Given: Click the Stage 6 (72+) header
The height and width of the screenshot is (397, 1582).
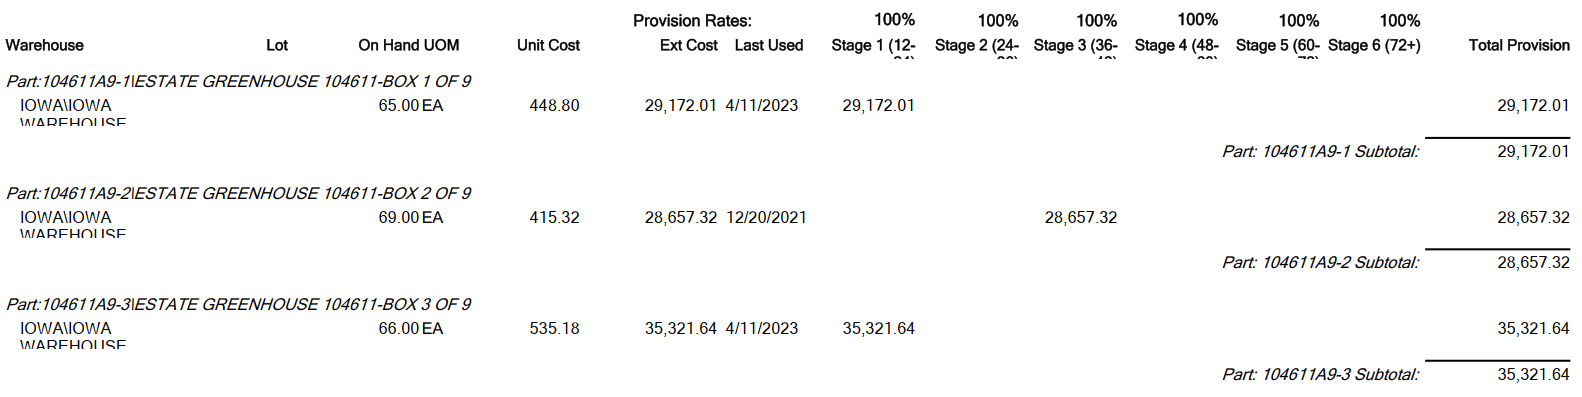Looking at the screenshot, I should tap(1374, 45).
